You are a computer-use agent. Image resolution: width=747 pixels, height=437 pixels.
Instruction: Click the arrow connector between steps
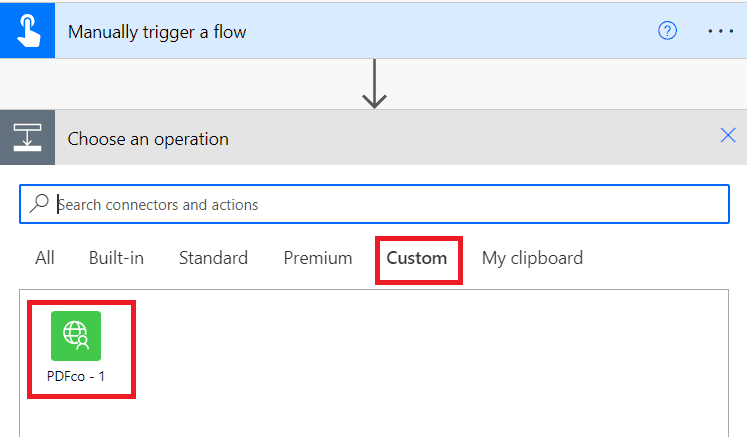(x=374, y=85)
